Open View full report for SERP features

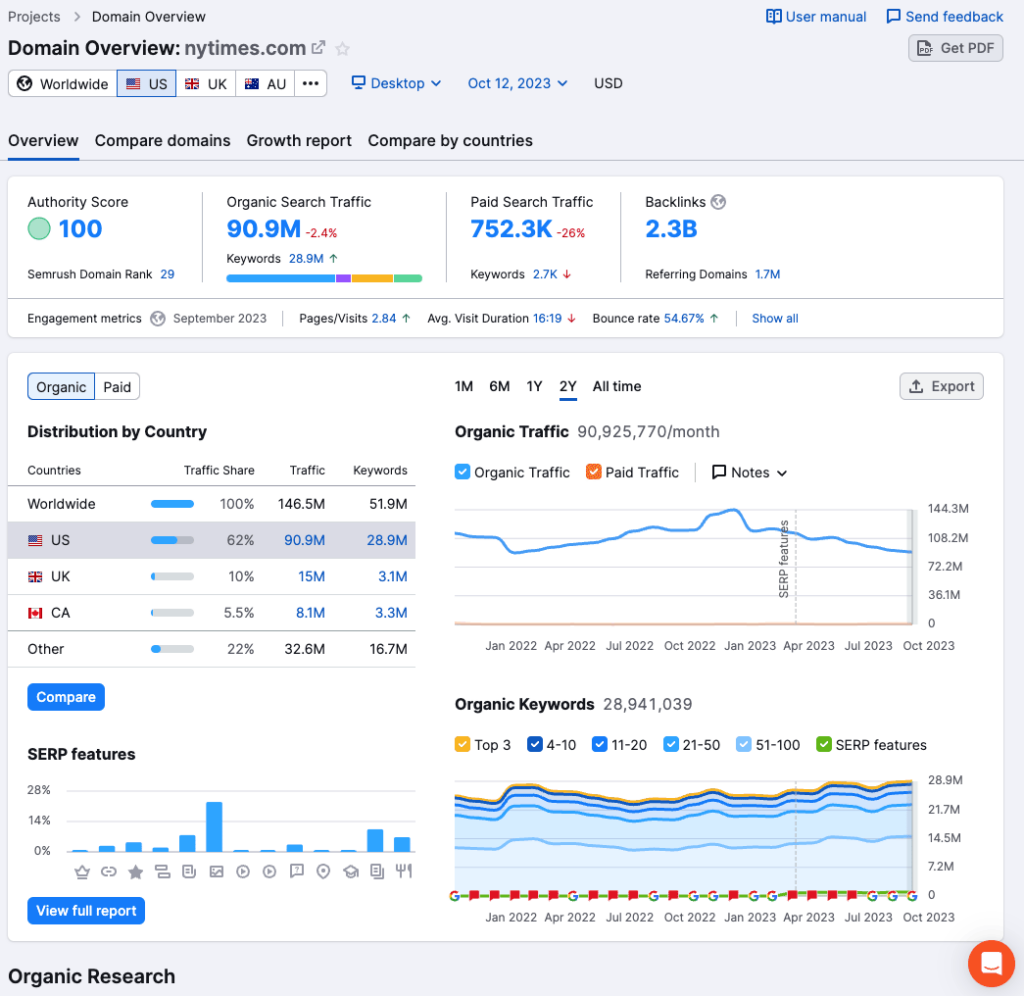85,910
